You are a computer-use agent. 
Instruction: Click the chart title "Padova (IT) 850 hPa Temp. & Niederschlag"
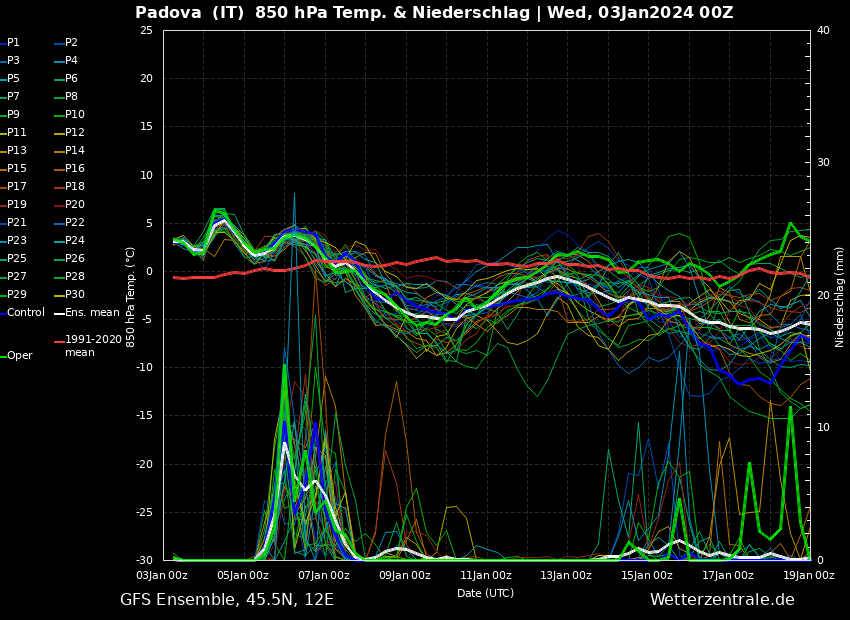click(332, 12)
